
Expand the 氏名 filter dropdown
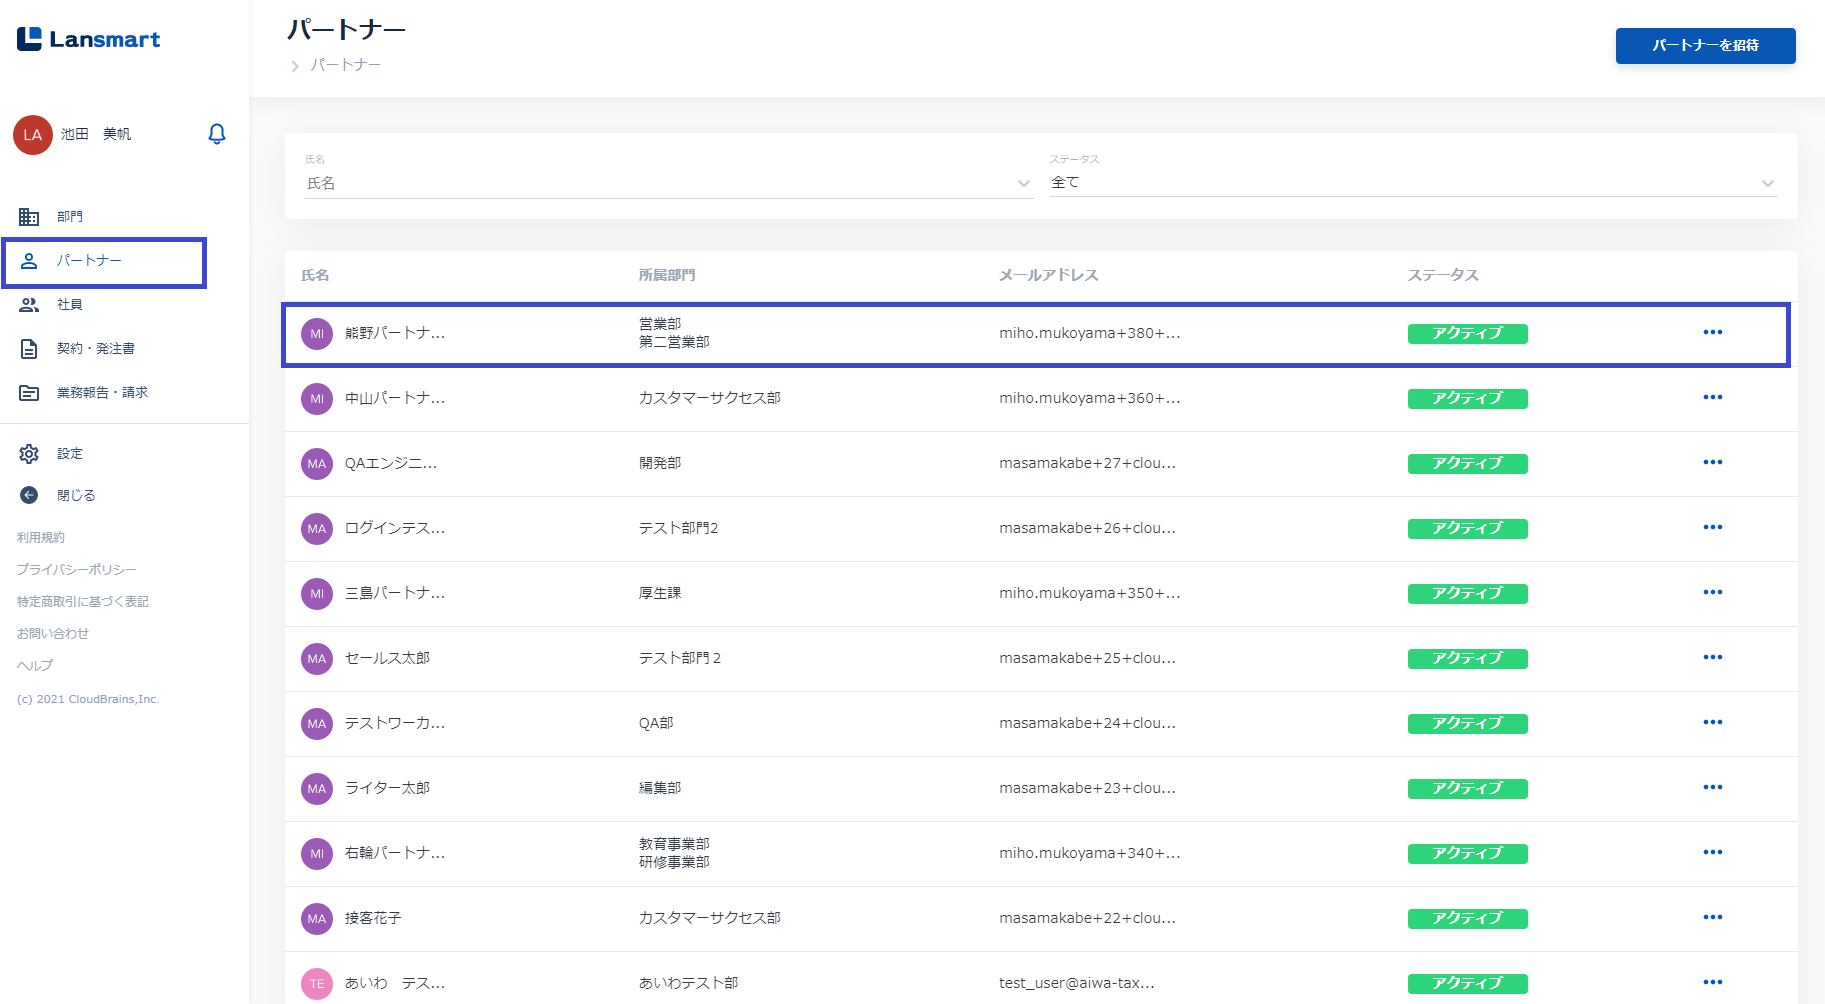(1023, 183)
